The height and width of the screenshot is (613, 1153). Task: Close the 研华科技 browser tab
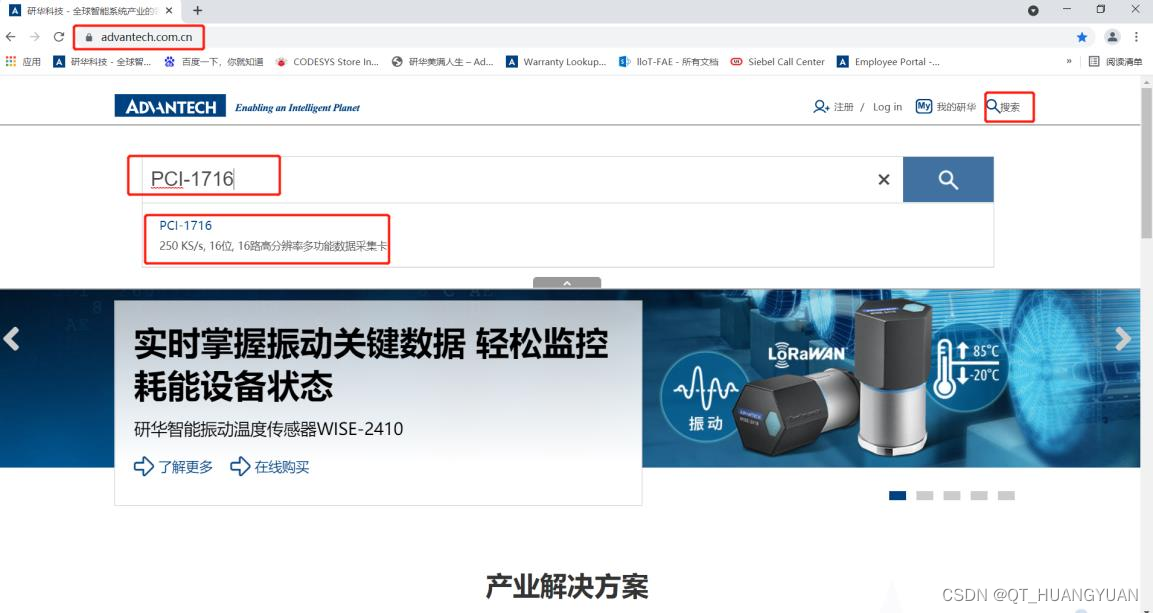(x=169, y=11)
